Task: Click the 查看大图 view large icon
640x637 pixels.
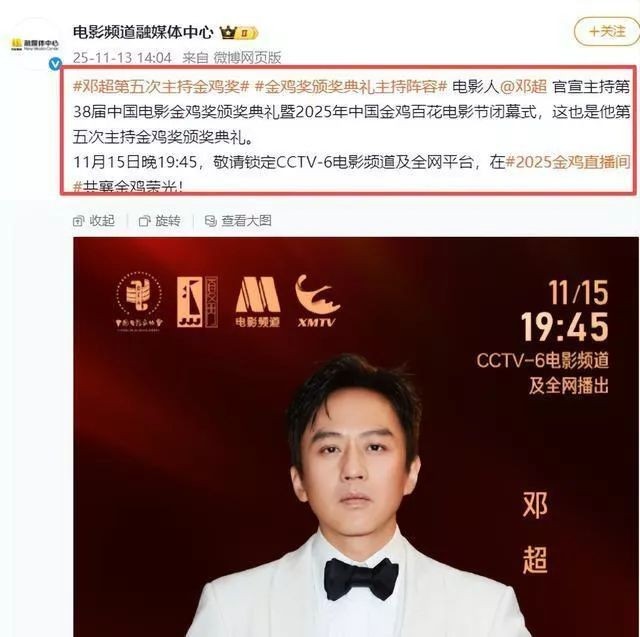Action: point(211,221)
